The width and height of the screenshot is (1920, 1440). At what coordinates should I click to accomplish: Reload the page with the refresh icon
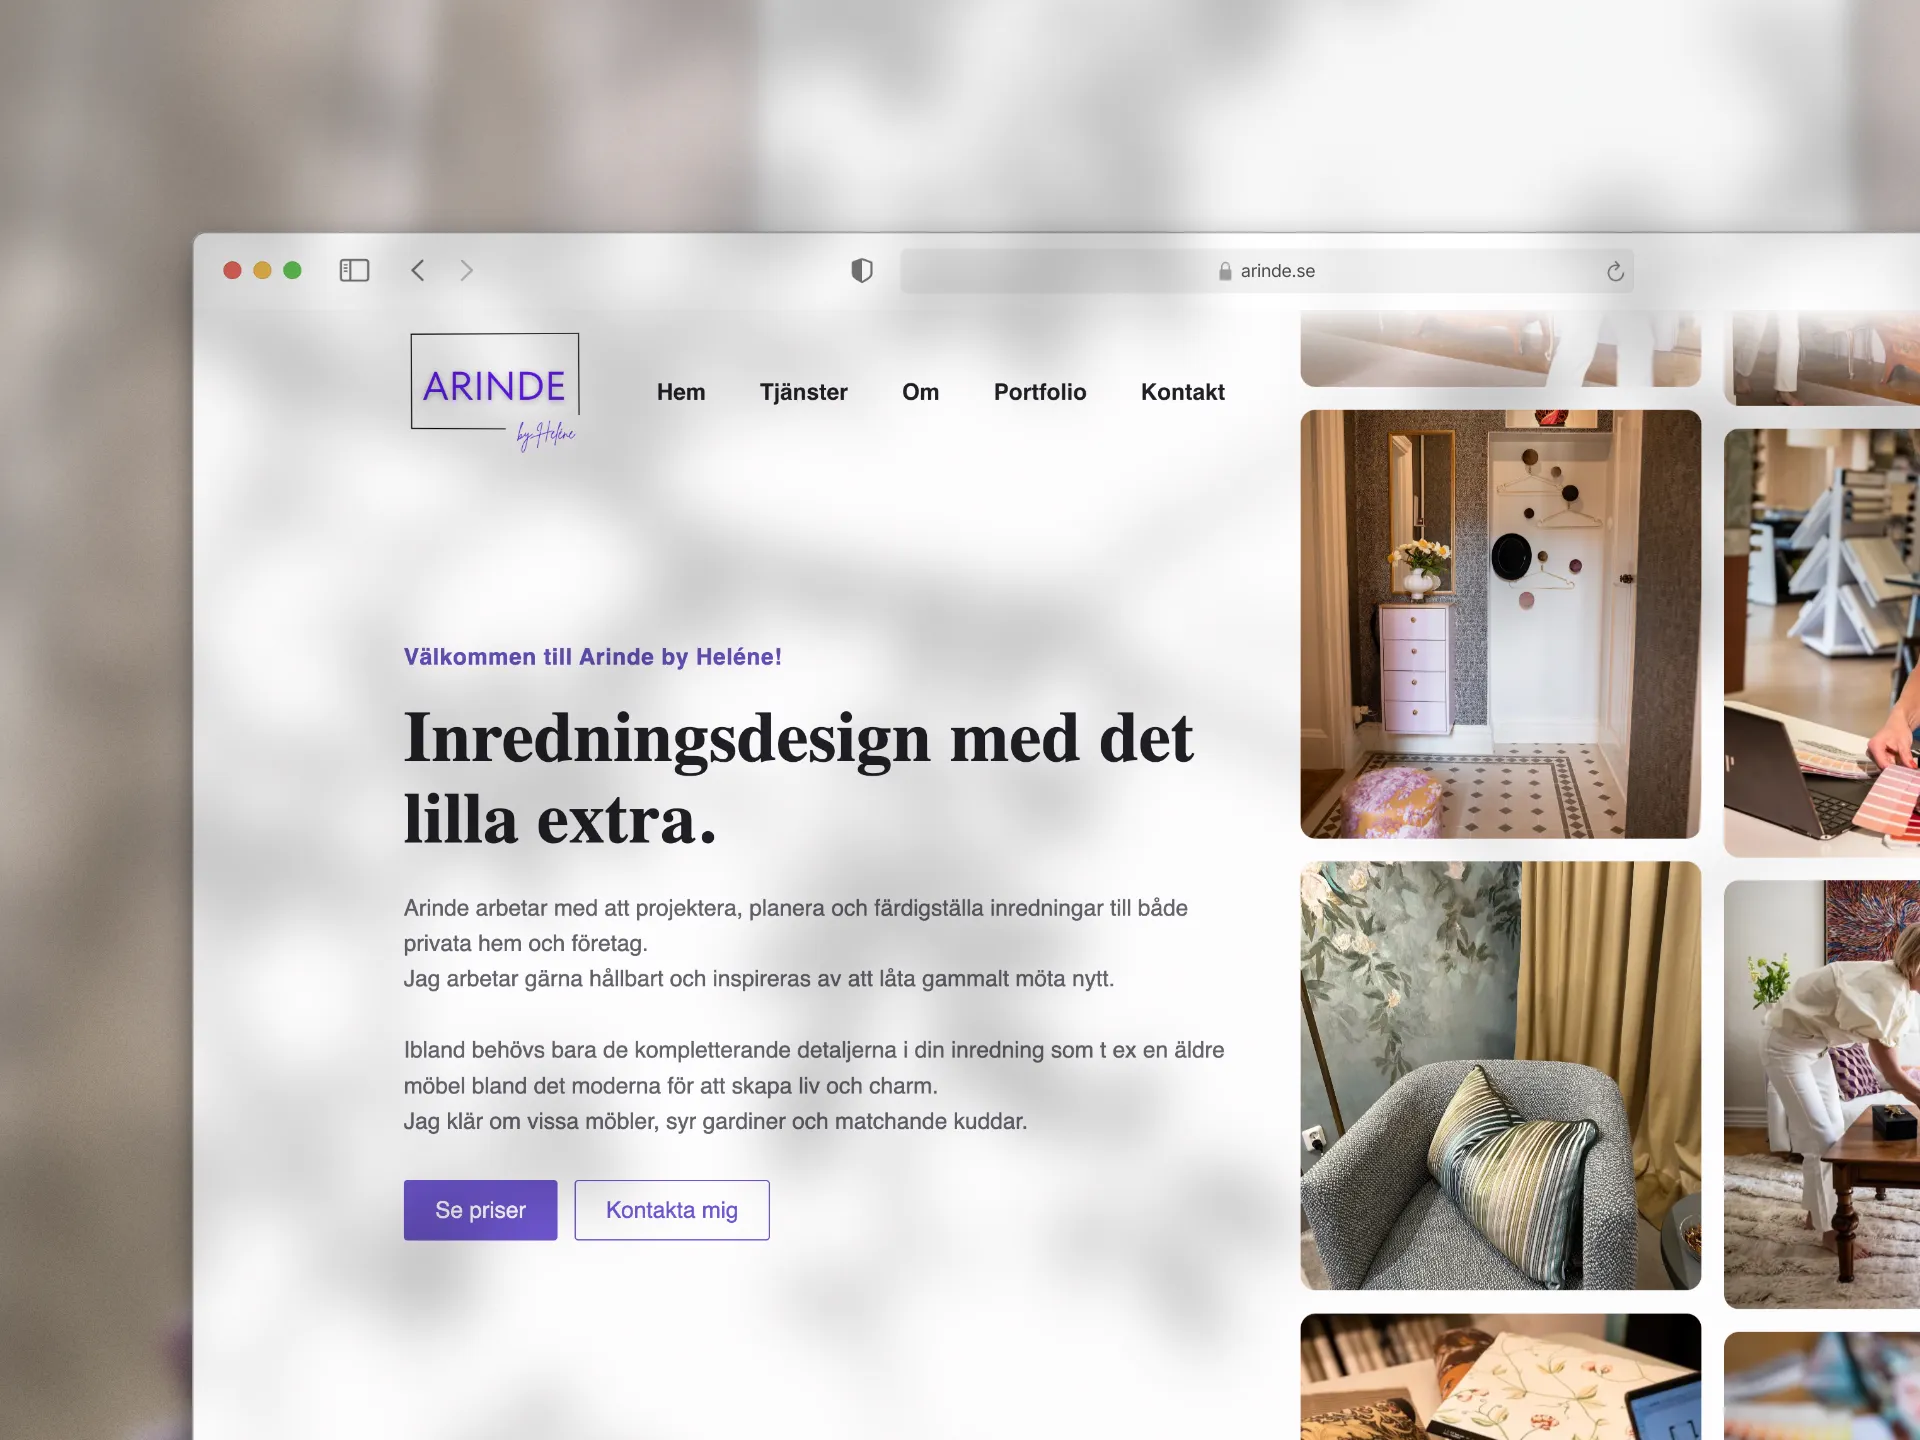1615,271
